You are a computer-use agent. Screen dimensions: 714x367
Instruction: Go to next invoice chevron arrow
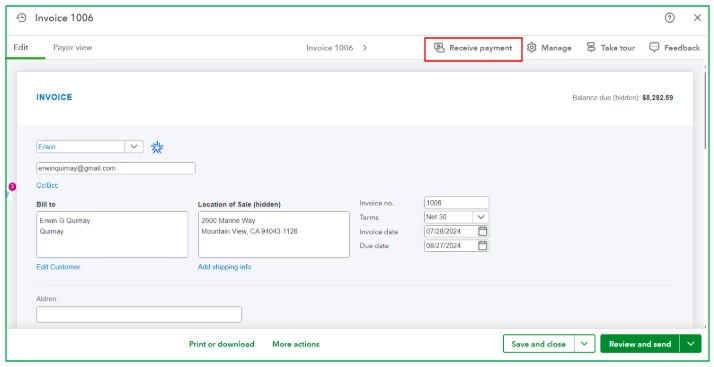(365, 48)
